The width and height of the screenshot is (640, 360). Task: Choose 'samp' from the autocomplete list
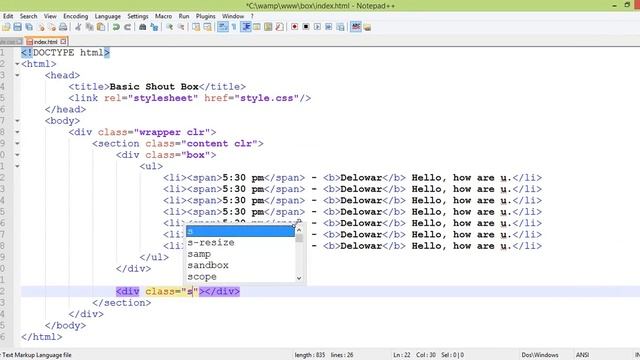240,254
